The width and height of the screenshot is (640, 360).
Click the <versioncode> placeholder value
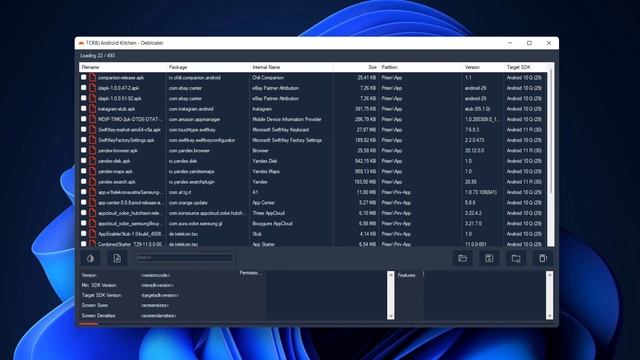[156, 275]
